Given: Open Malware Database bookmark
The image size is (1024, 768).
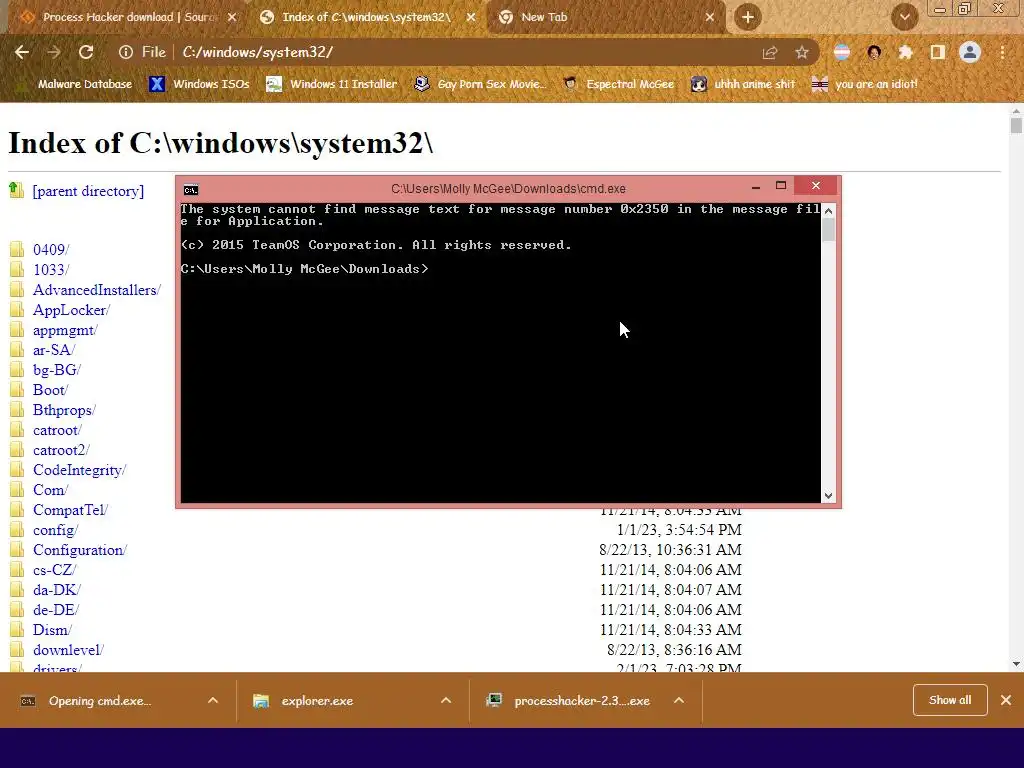Looking at the screenshot, I should tap(76, 84).
